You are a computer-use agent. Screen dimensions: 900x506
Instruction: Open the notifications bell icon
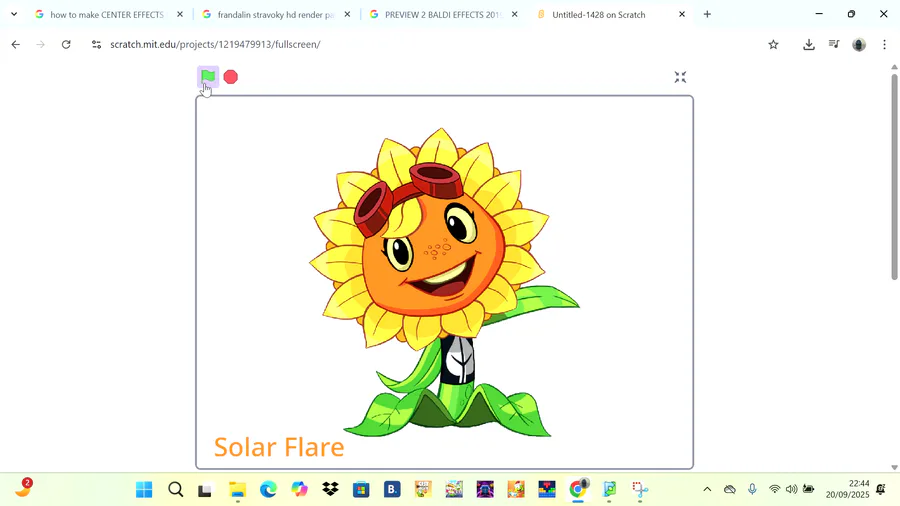pos(880,489)
